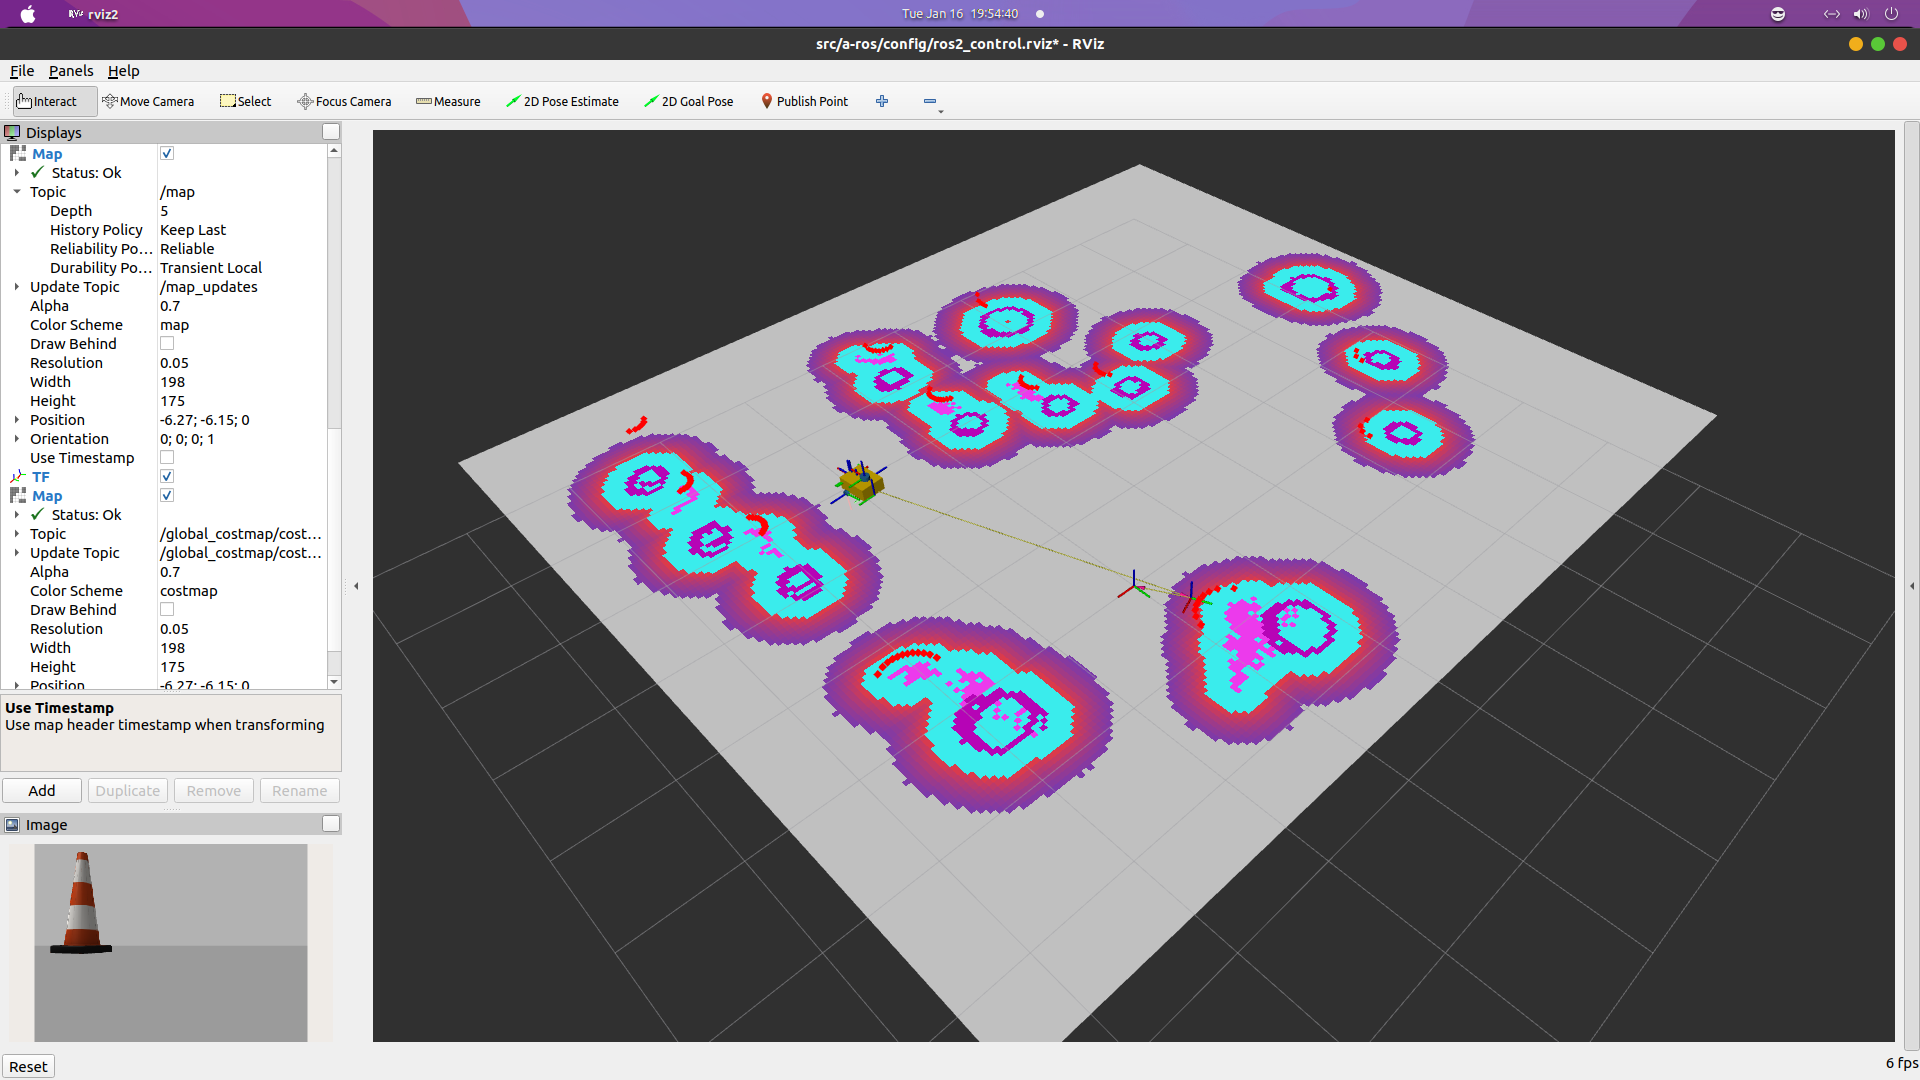This screenshot has height=1080, width=1920.
Task: Click the plus icon to add tool
Action: tap(882, 101)
